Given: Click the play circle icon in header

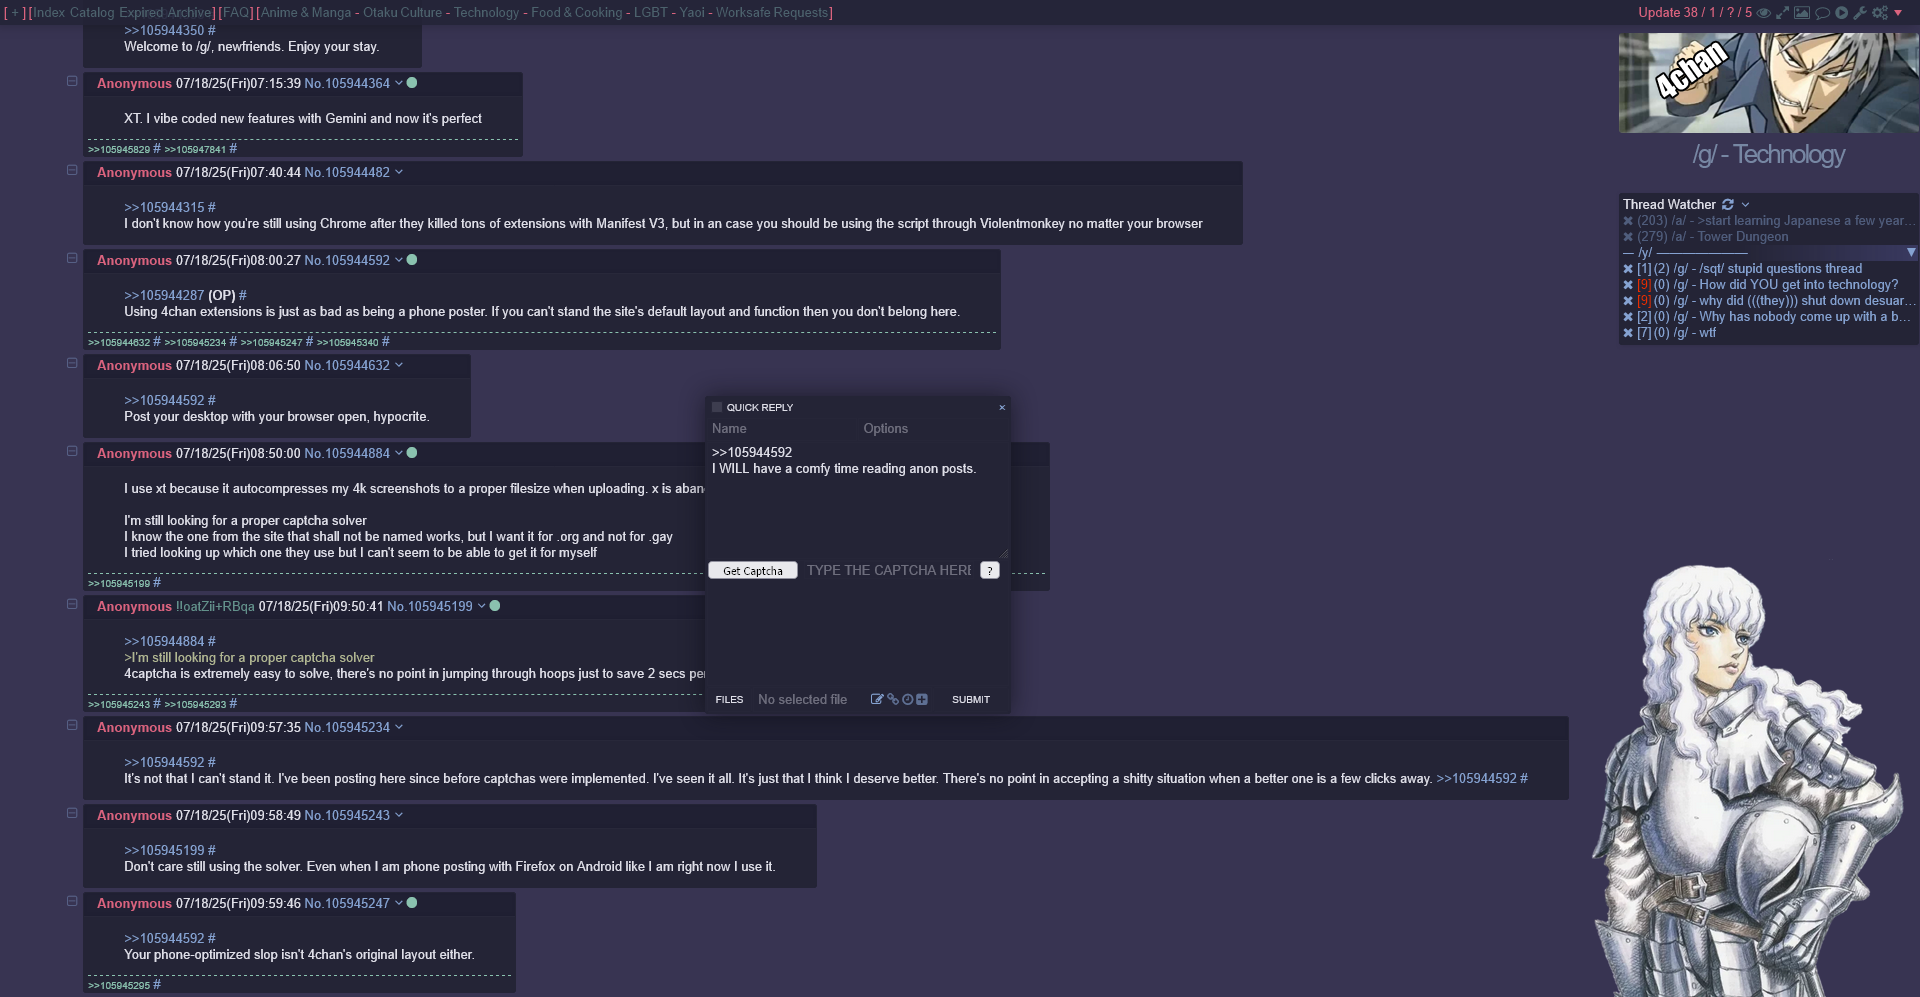Looking at the screenshot, I should [x=1841, y=13].
